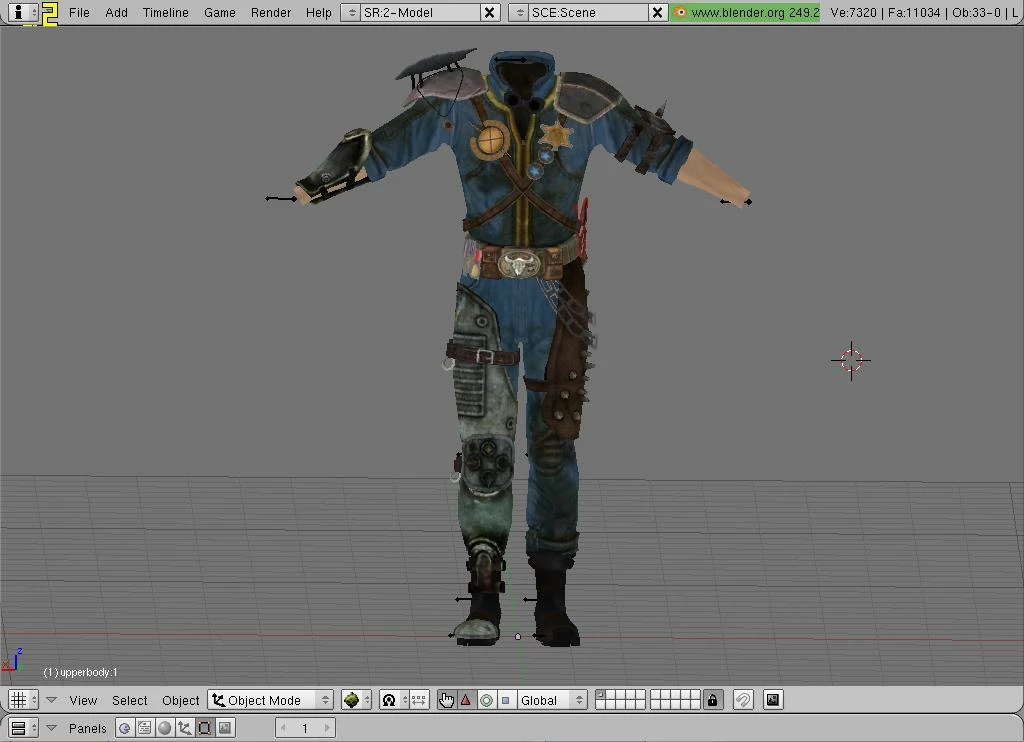This screenshot has width=1024, height=742.
Task: Delete the SCE:Scene scene with X
Action: pos(658,12)
